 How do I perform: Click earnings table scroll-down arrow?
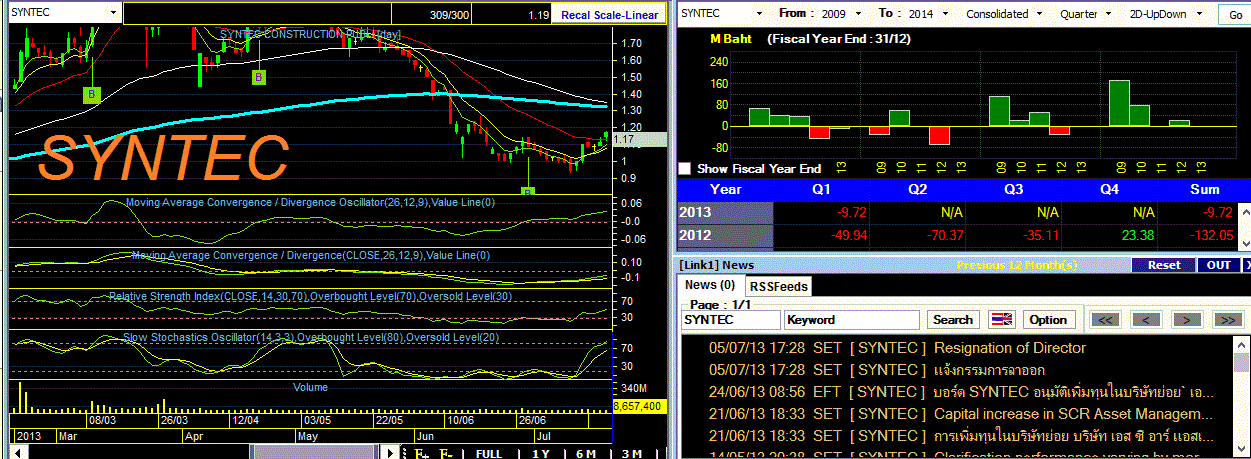pos(1245,241)
